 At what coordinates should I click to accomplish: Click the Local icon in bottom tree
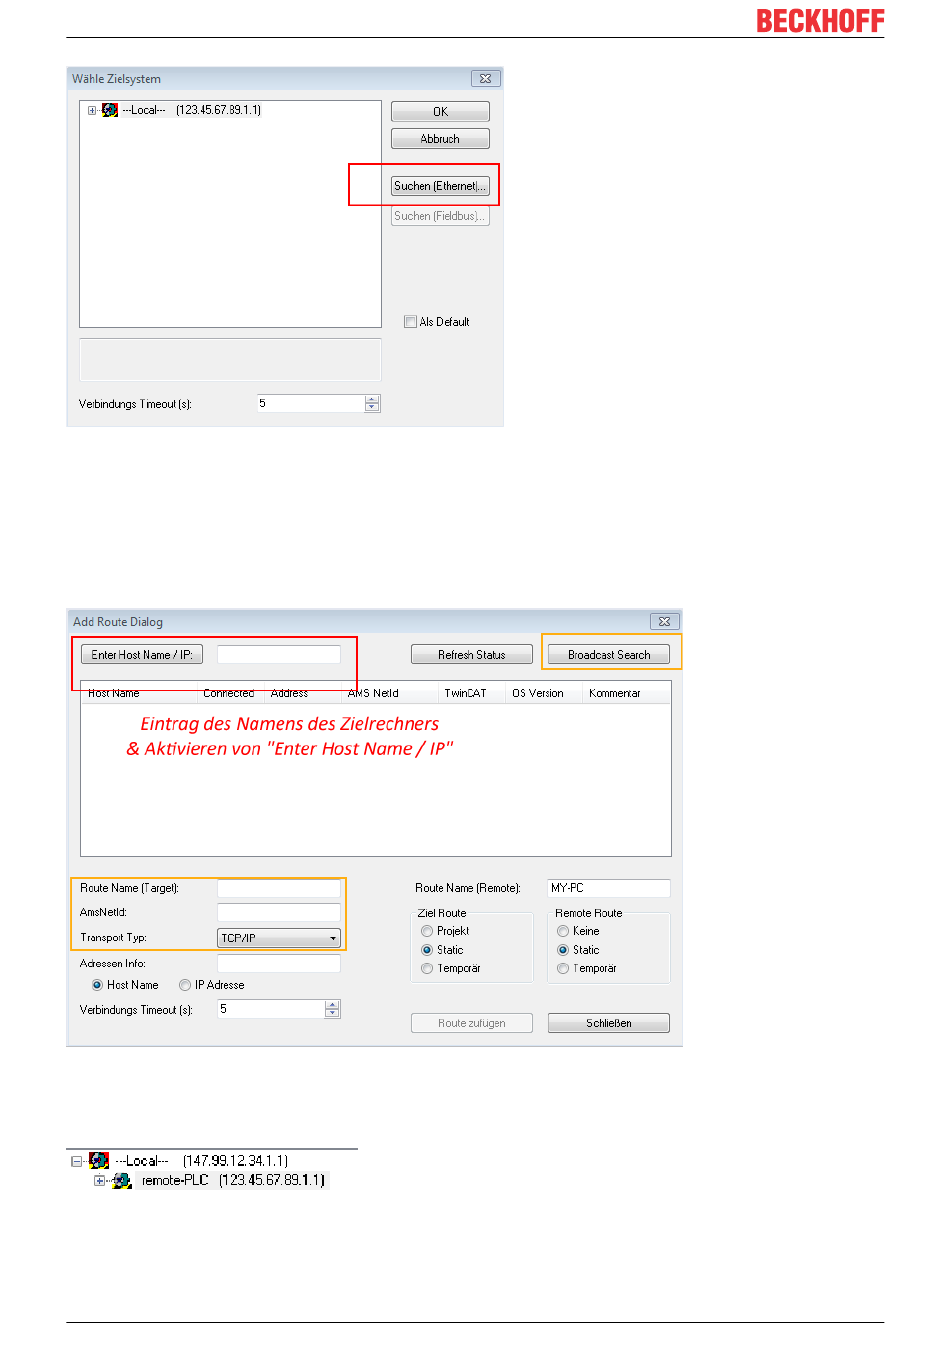[x=99, y=1161]
